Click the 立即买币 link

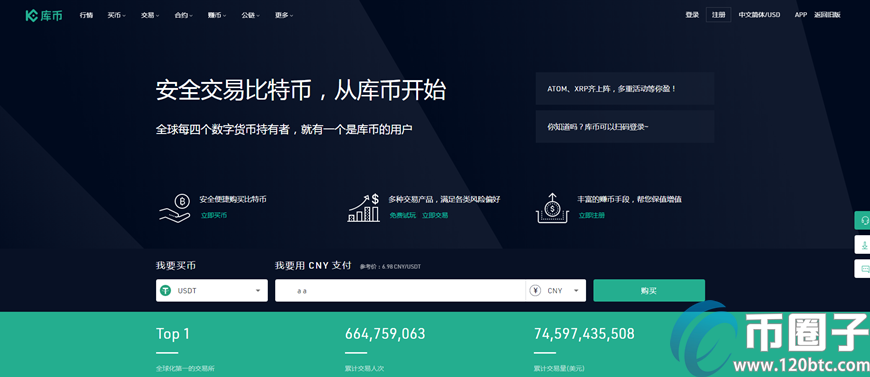click(x=214, y=215)
